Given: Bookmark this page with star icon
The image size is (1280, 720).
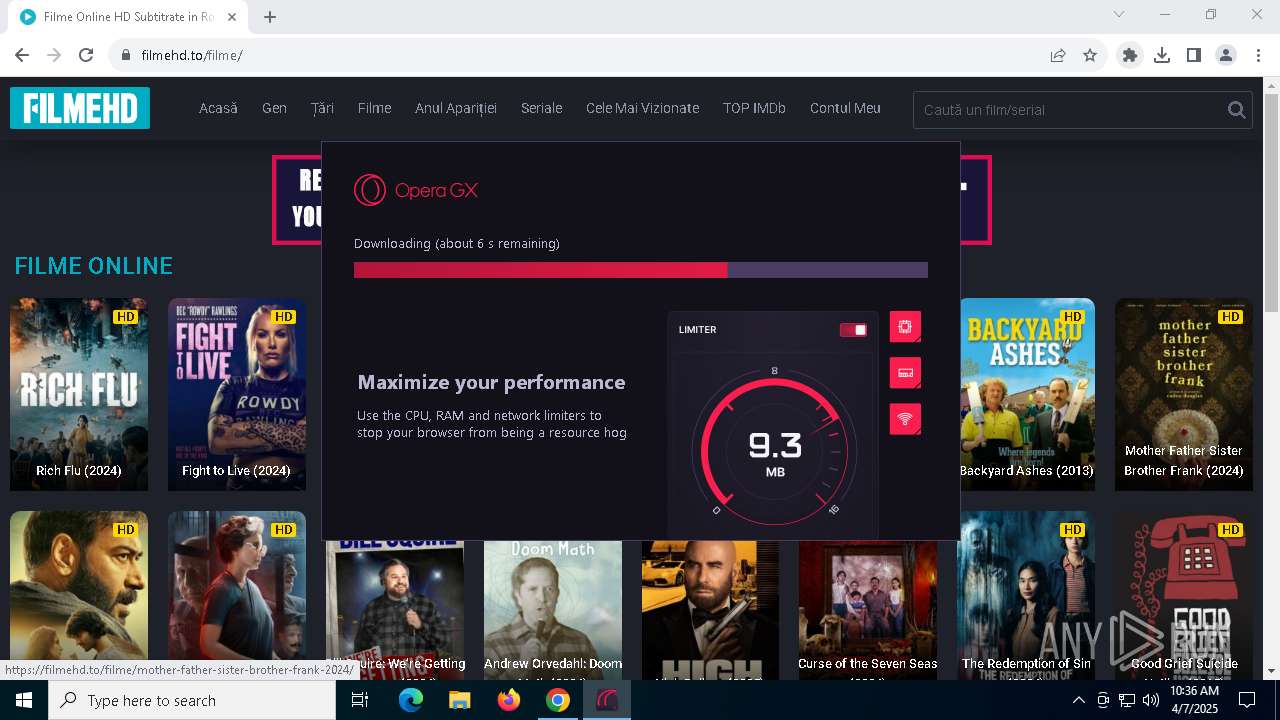Looking at the screenshot, I should click(x=1090, y=55).
